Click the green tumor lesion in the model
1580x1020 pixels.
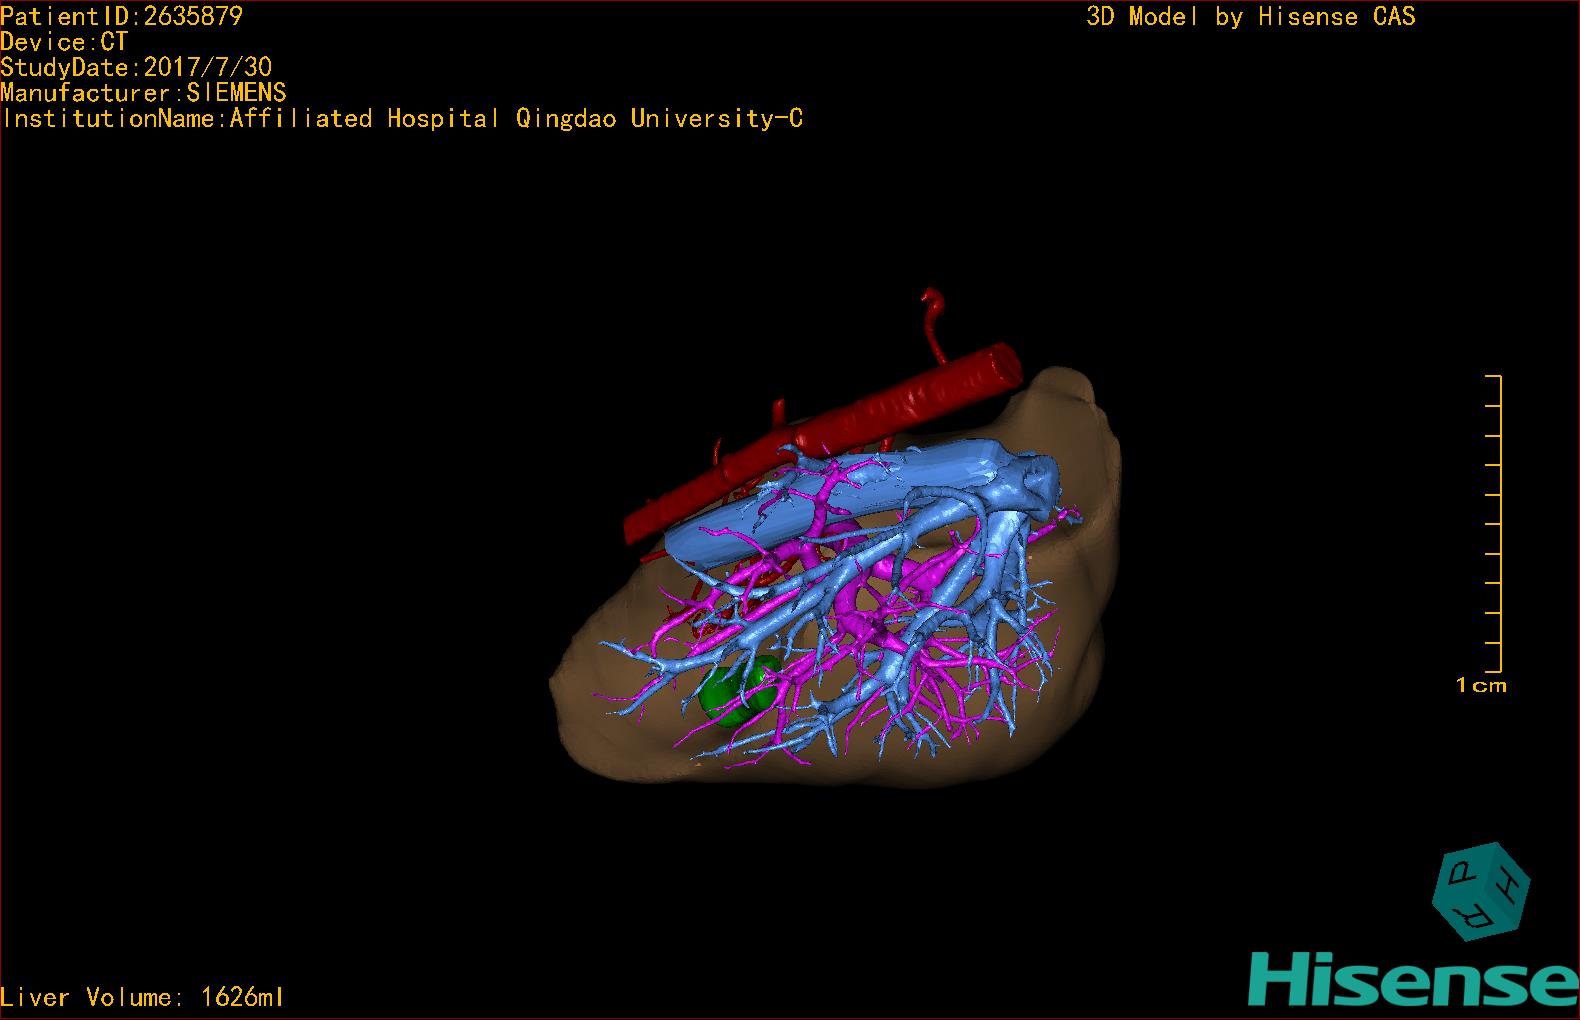coord(738,690)
